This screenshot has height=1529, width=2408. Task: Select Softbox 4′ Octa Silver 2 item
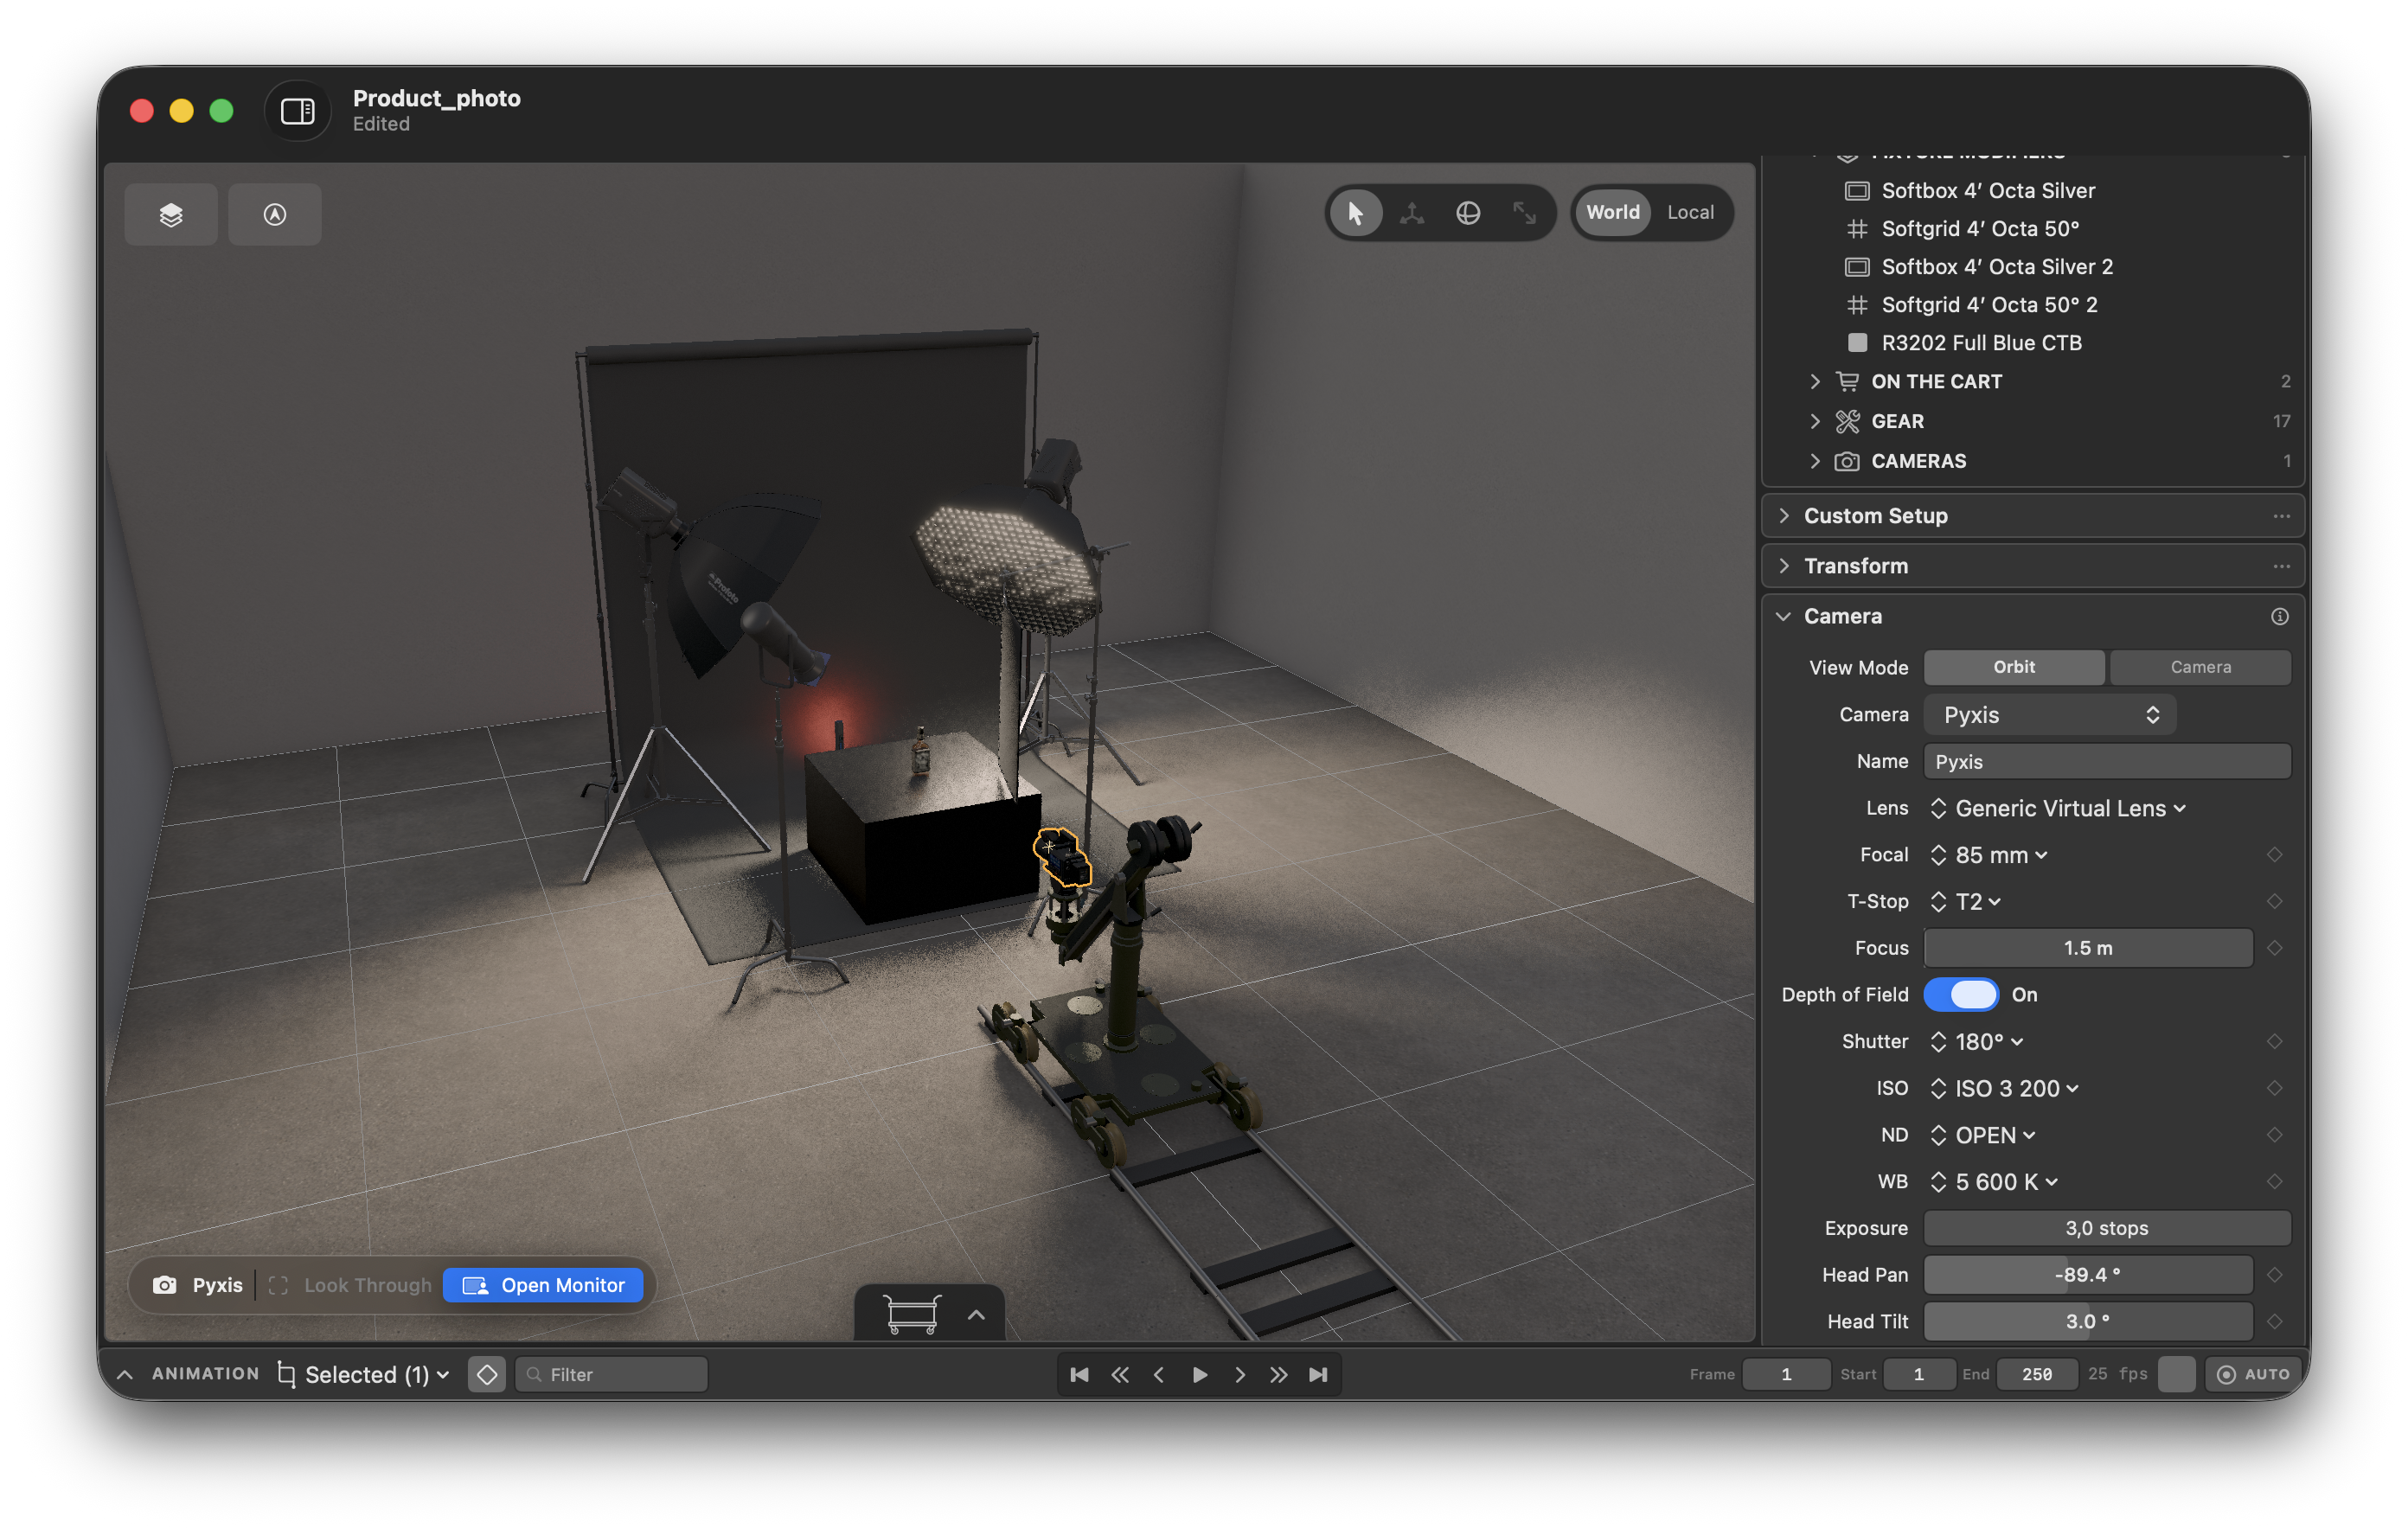tap(1997, 267)
